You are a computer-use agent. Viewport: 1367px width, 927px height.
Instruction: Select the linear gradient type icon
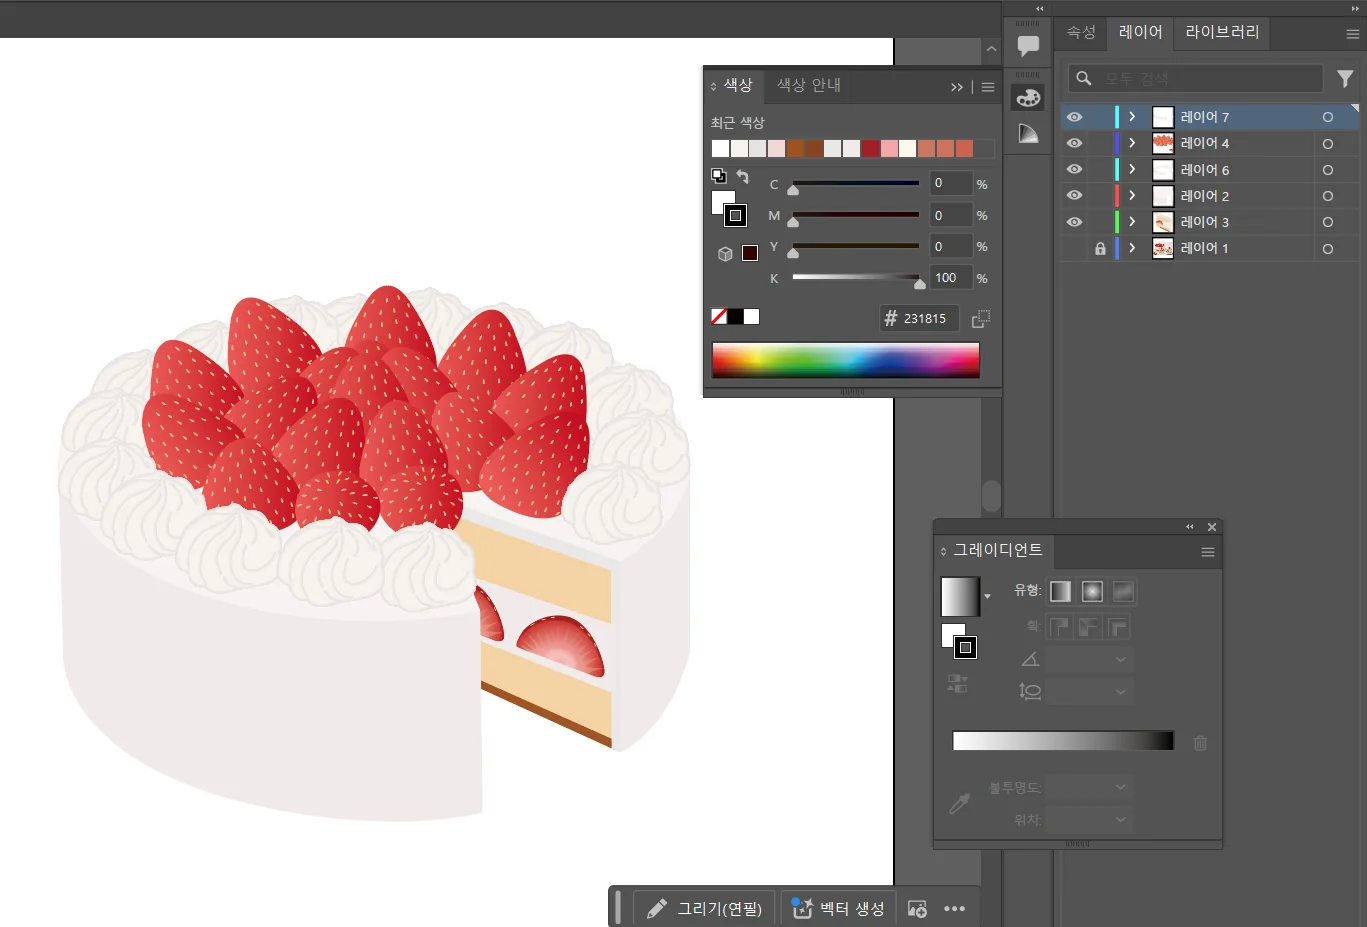click(x=1060, y=591)
